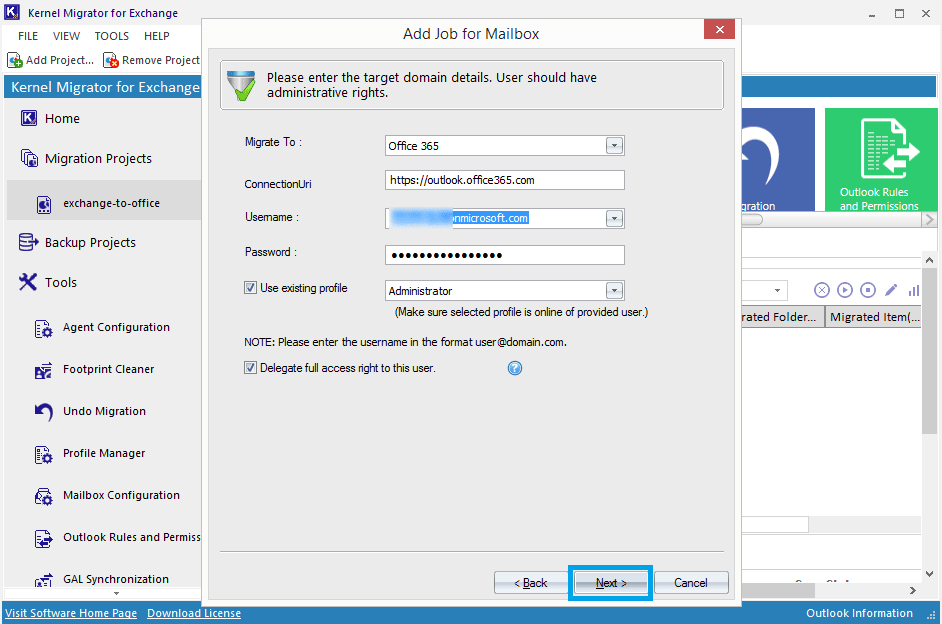
Task: Select the Migration Projects sidebar icon
Action: pyautogui.click(x=29, y=159)
